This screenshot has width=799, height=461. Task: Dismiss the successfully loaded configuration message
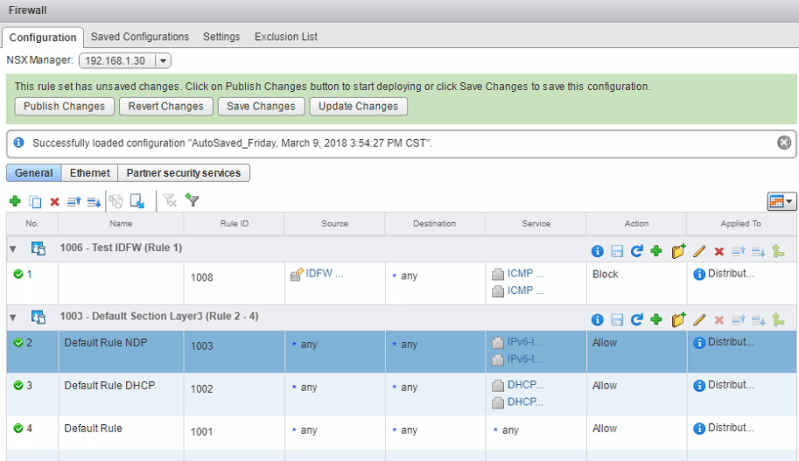785,143
